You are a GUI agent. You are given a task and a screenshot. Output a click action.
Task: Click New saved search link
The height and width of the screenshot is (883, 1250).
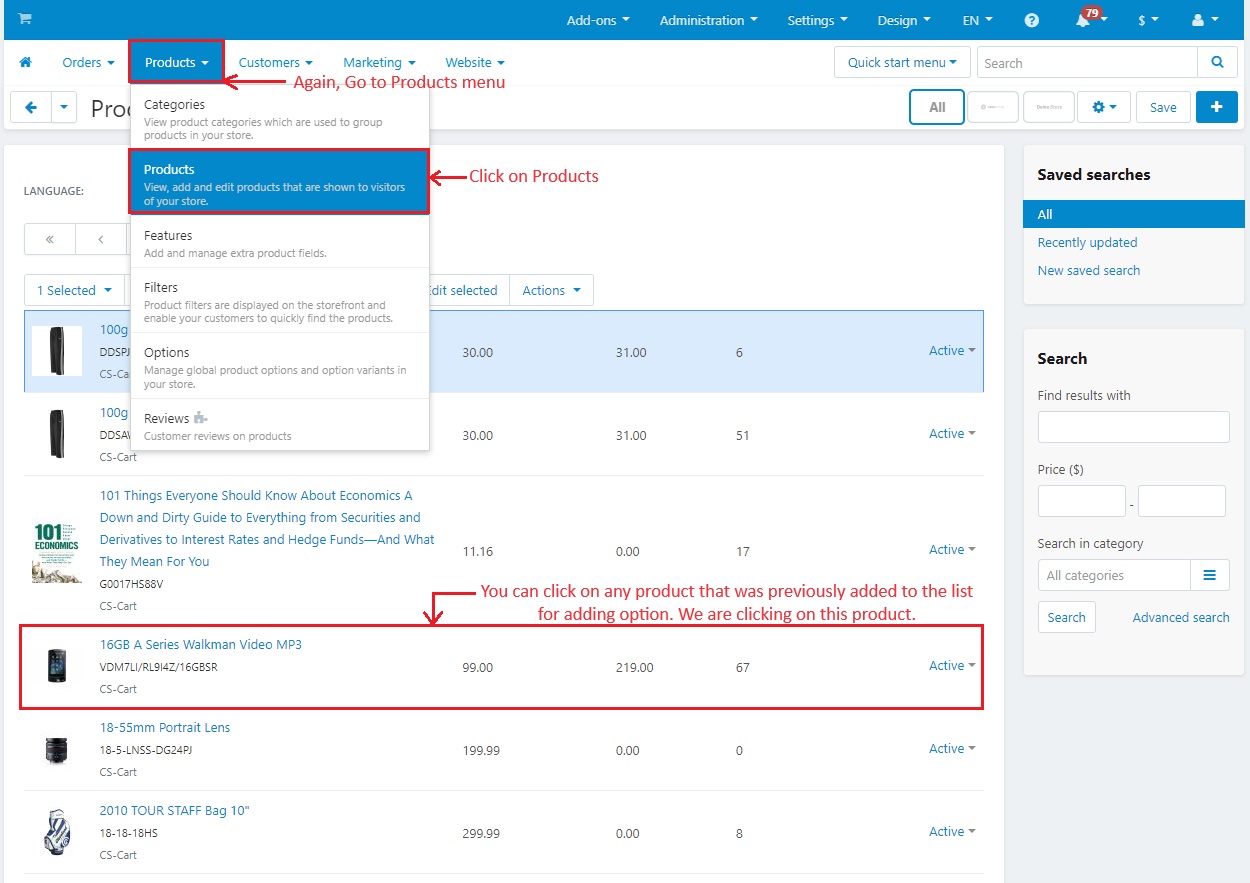tap(1088, 270)
